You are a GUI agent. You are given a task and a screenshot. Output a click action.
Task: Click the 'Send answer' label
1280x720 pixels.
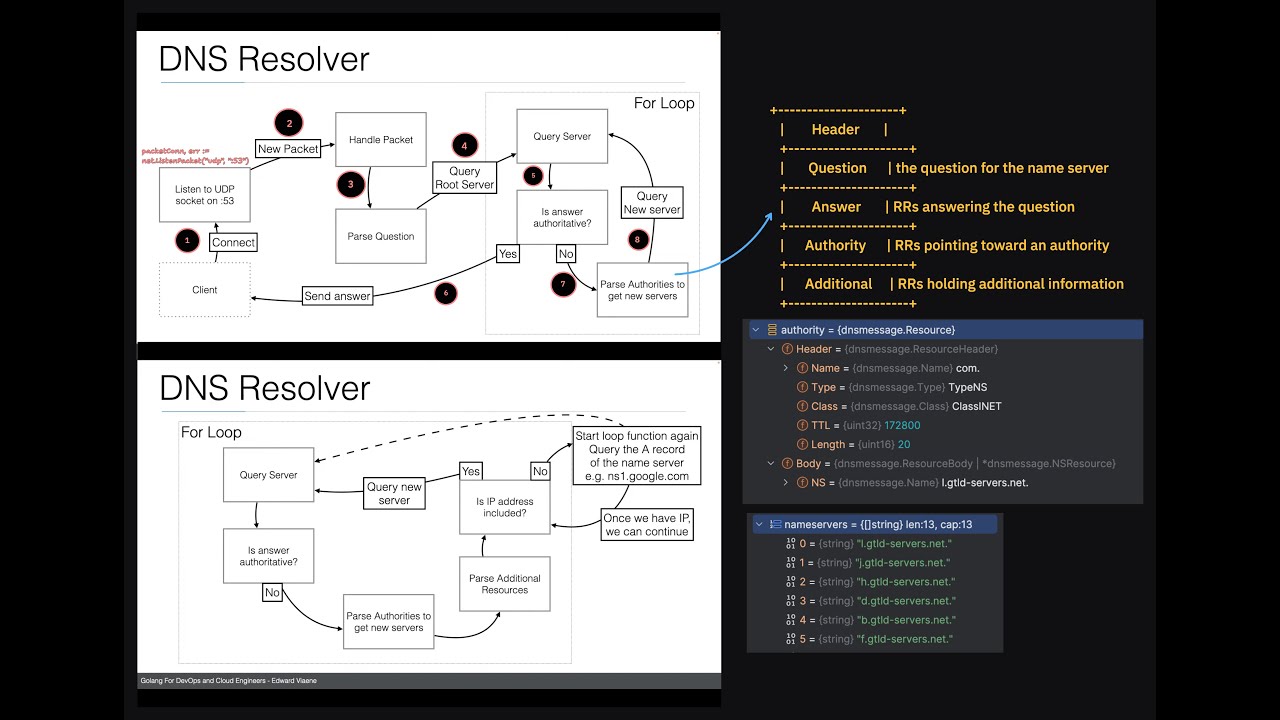[338, 296]
